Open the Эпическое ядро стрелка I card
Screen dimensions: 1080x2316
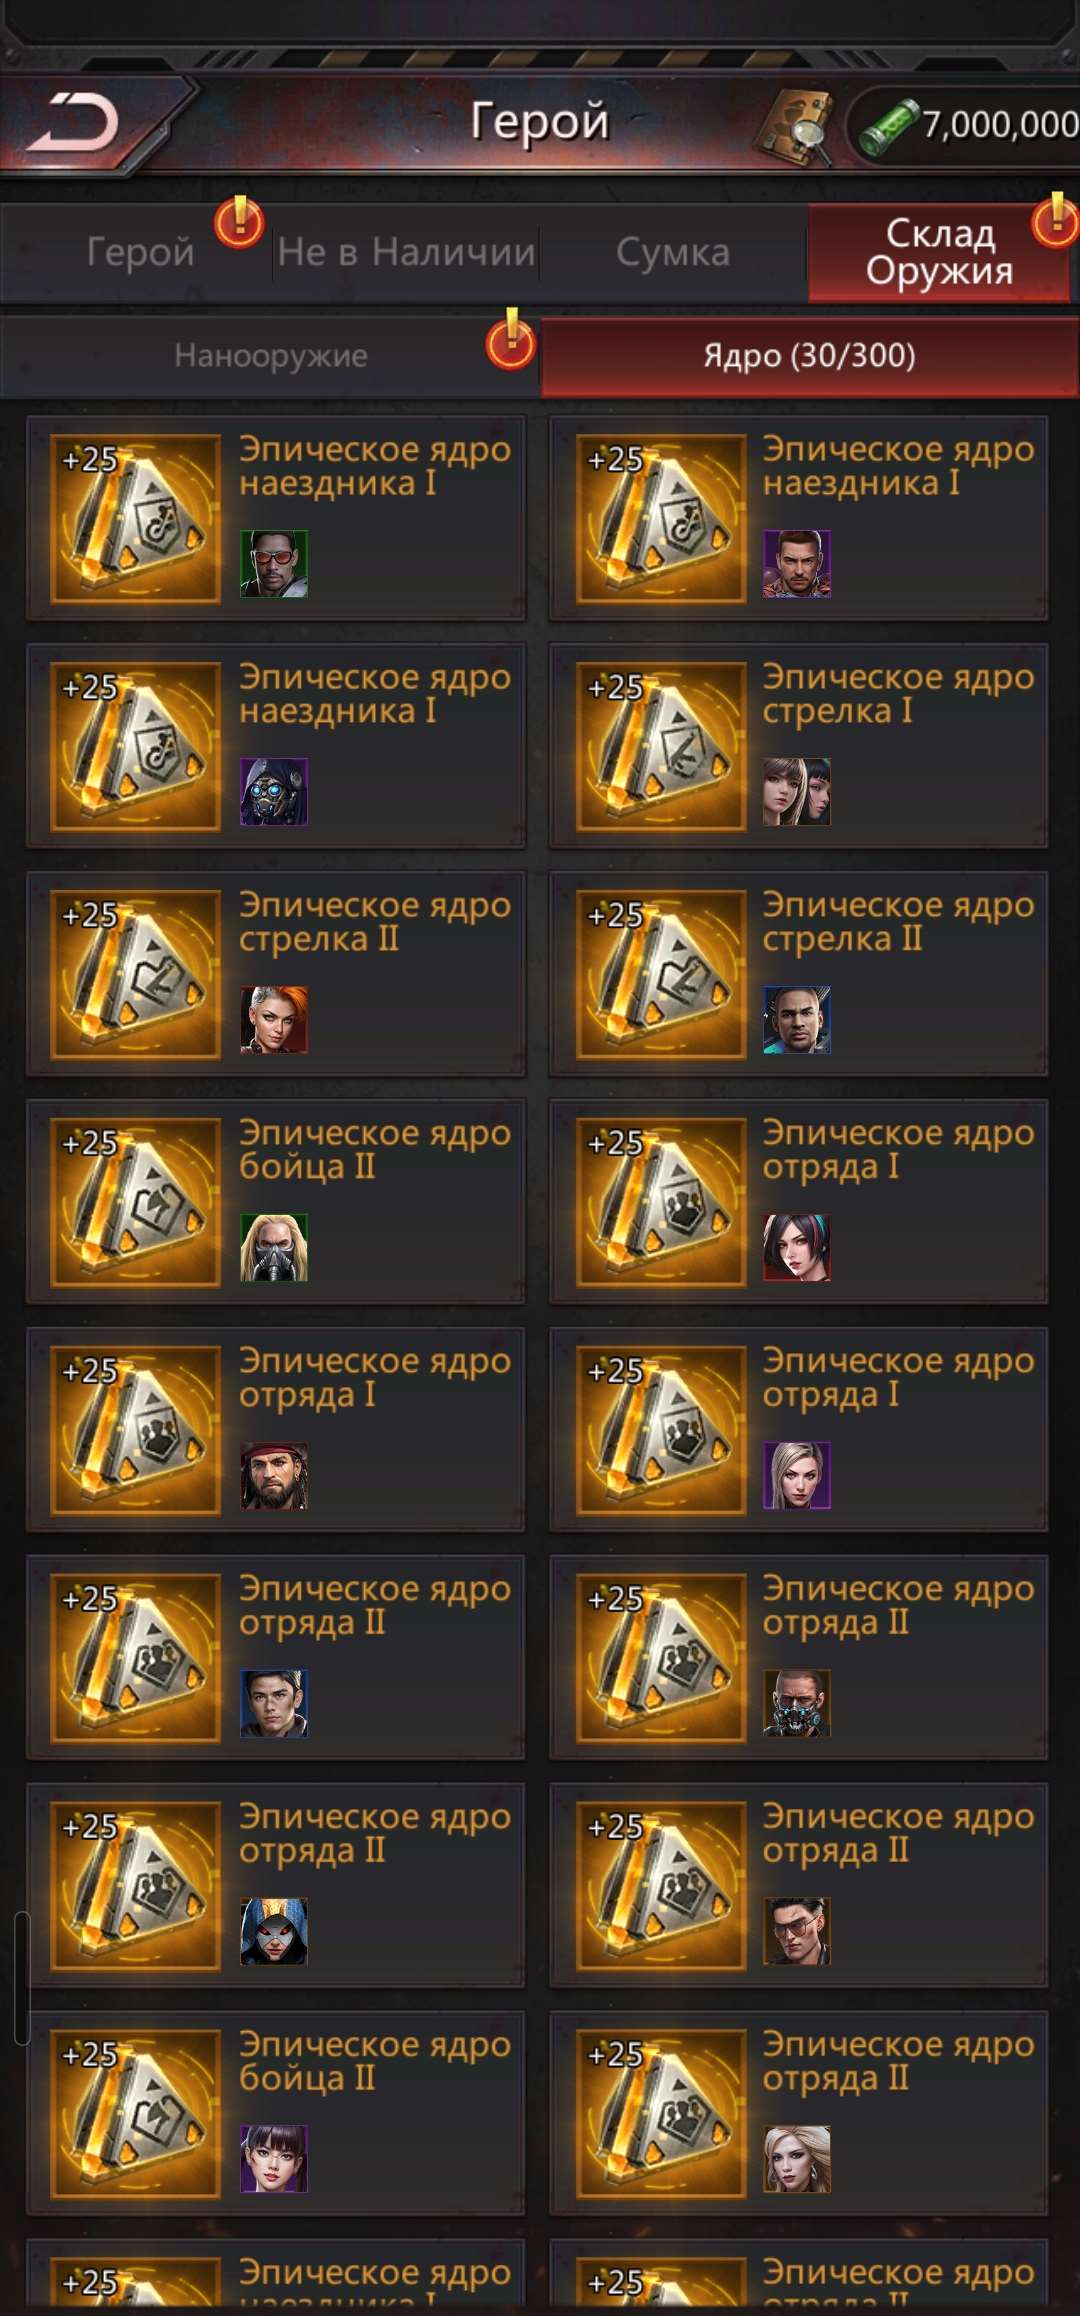(798, 746)
